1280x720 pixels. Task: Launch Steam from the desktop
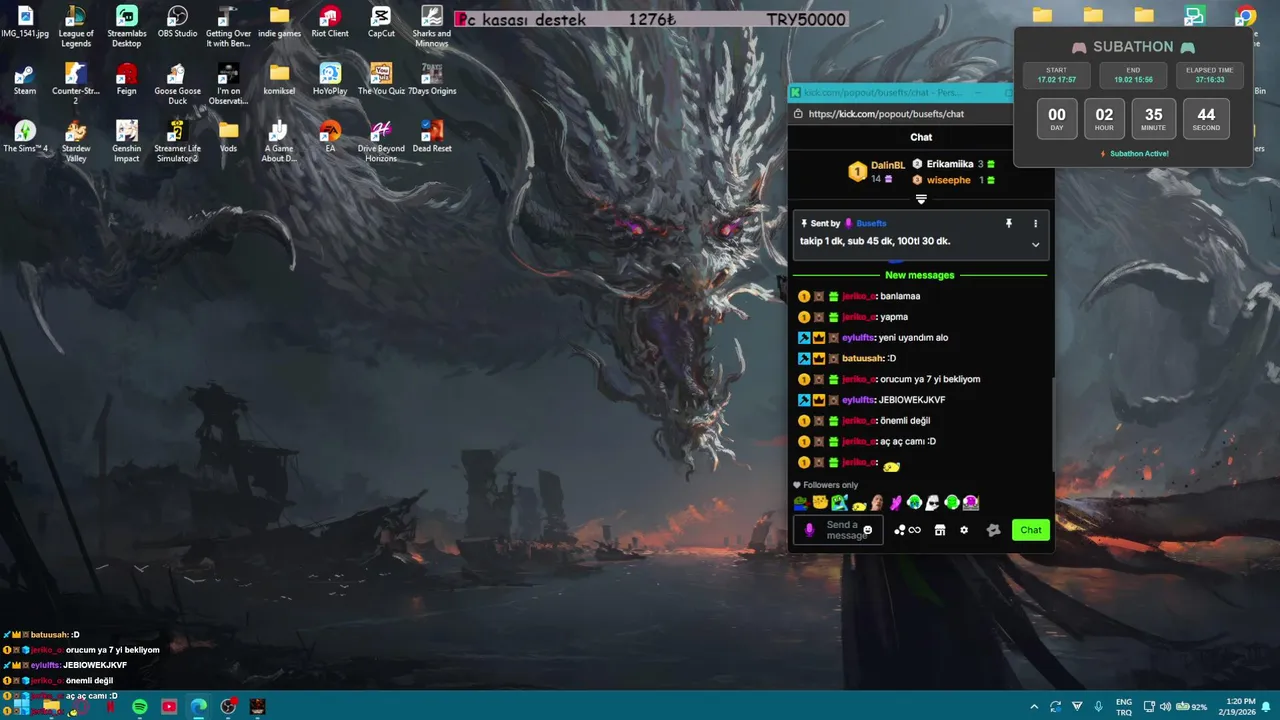click(x=25, y=79)
